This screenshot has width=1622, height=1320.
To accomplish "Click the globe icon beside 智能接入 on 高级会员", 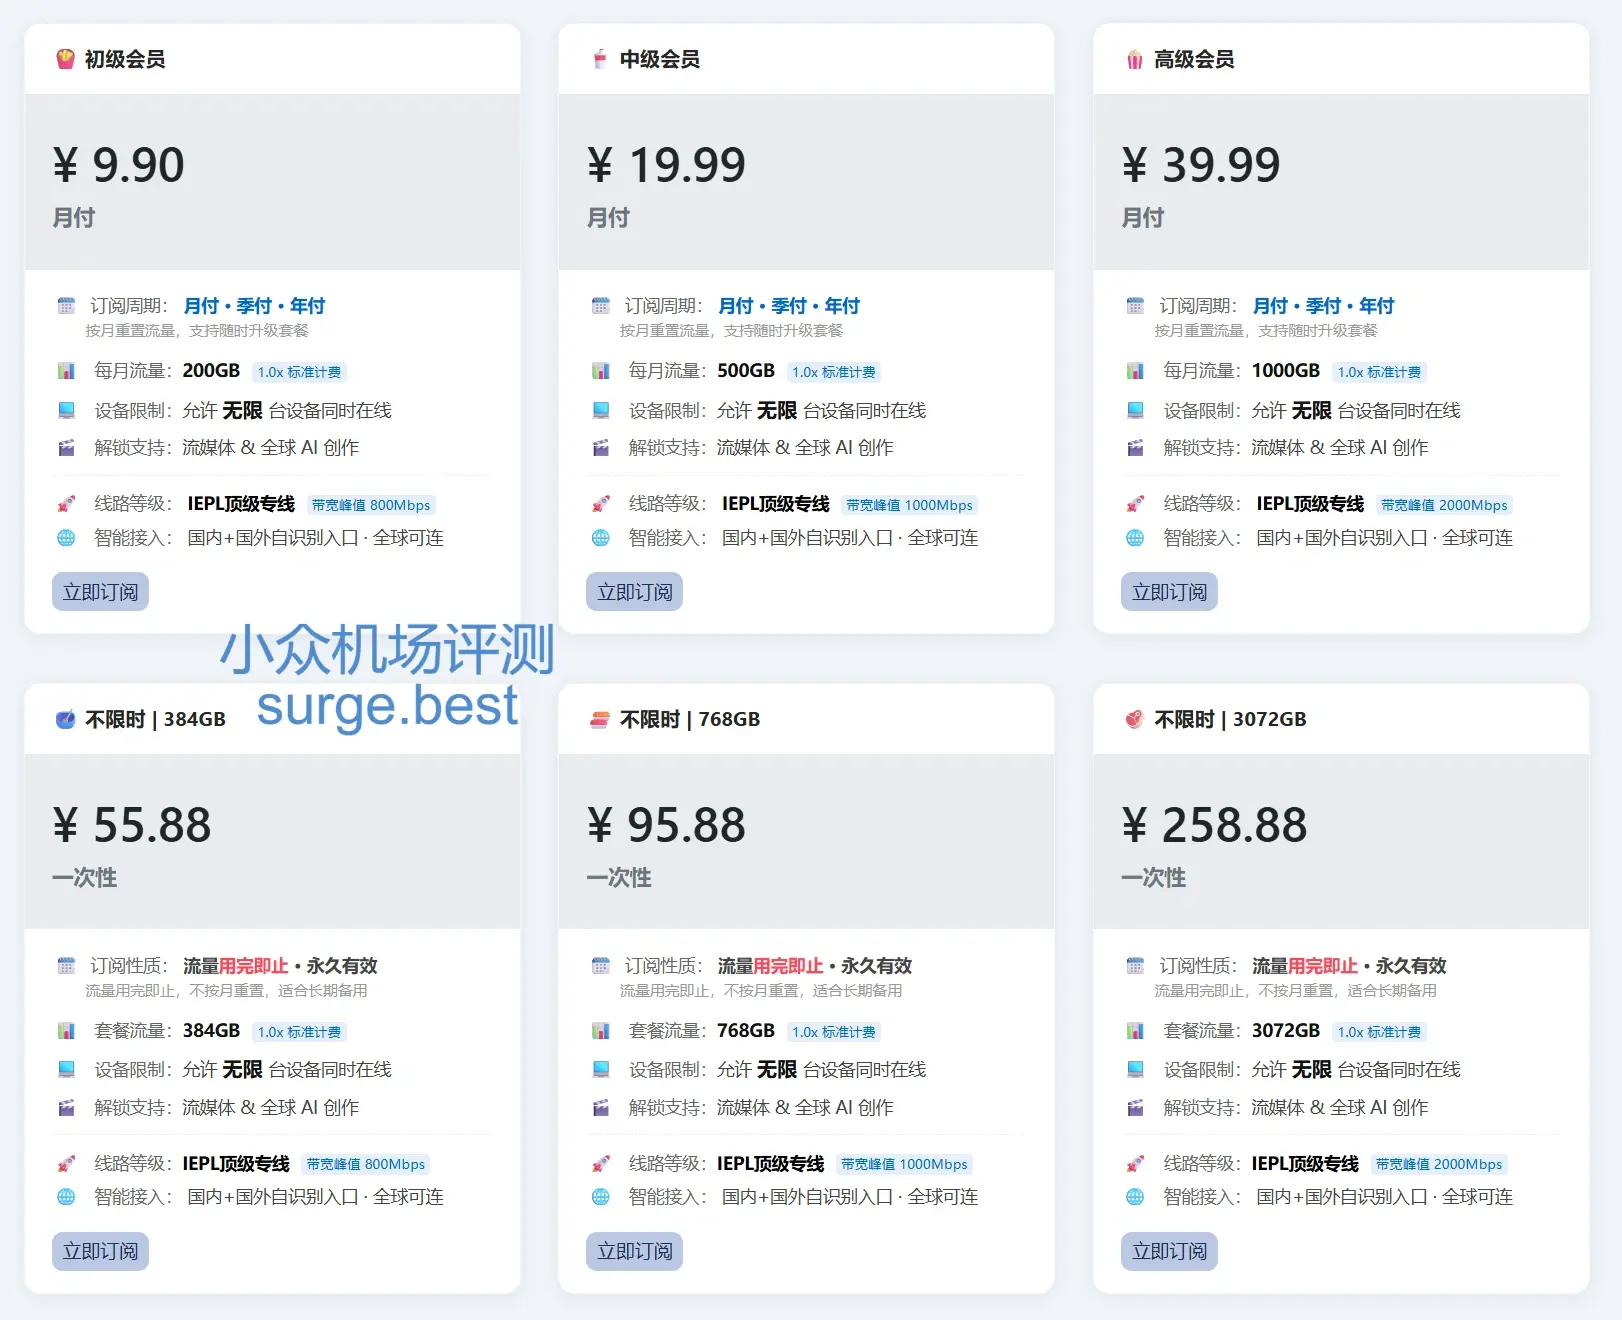I will point(1136,537).
